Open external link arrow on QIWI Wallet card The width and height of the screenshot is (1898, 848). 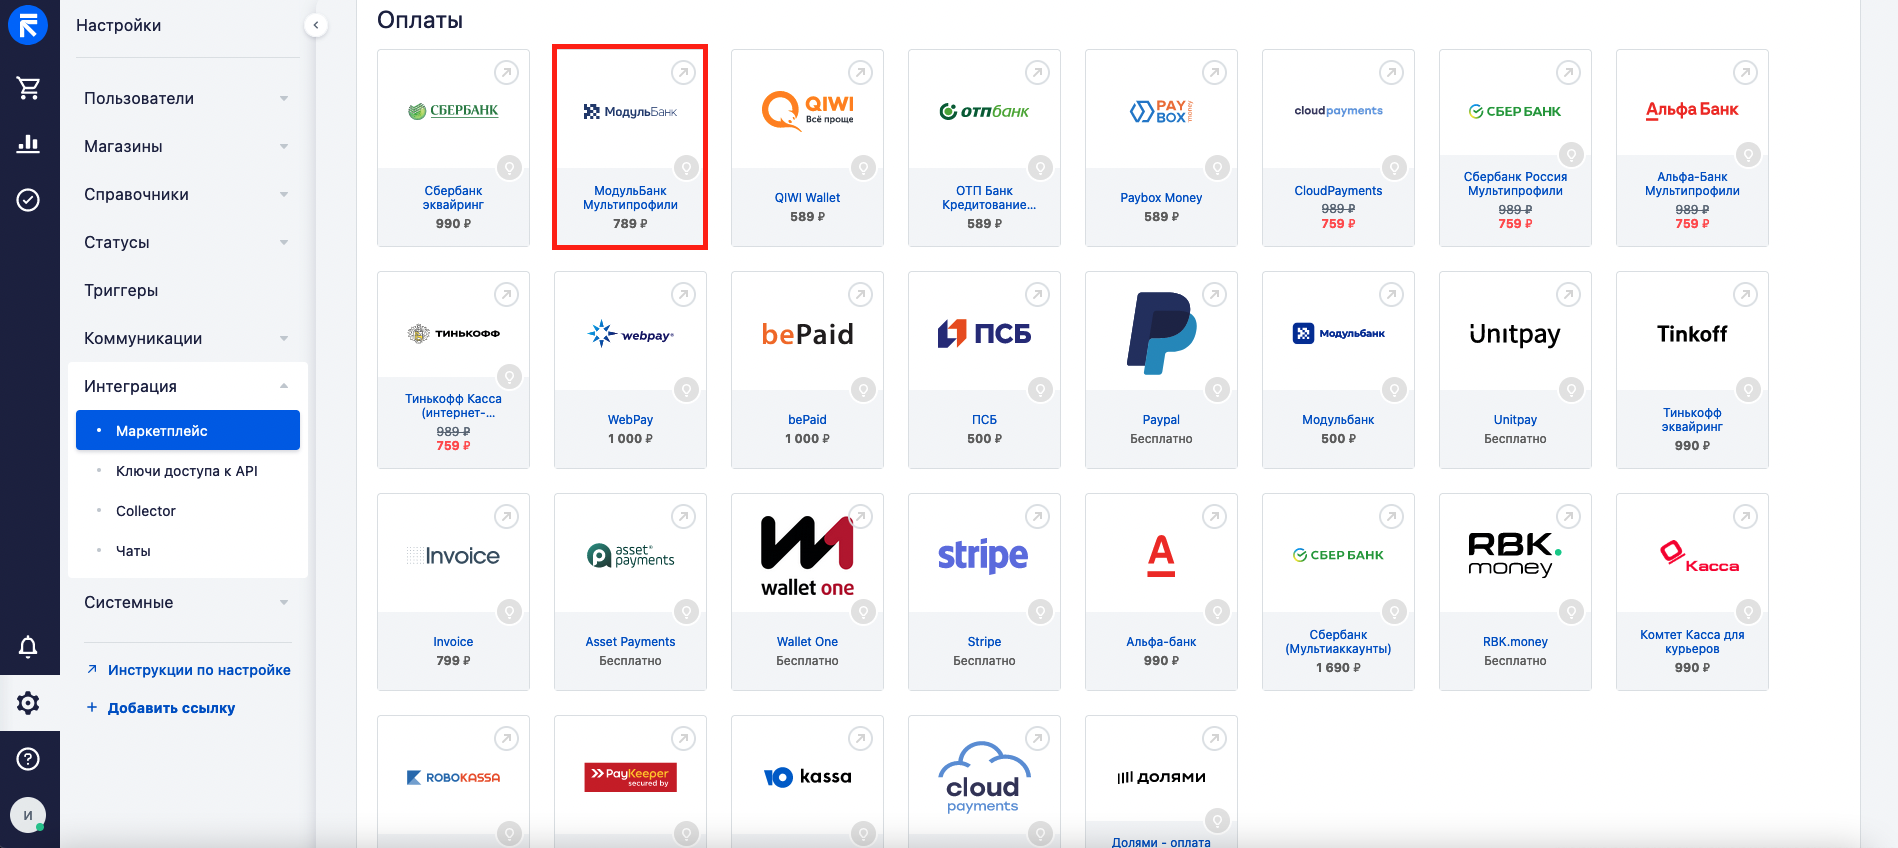click(861, 72)
